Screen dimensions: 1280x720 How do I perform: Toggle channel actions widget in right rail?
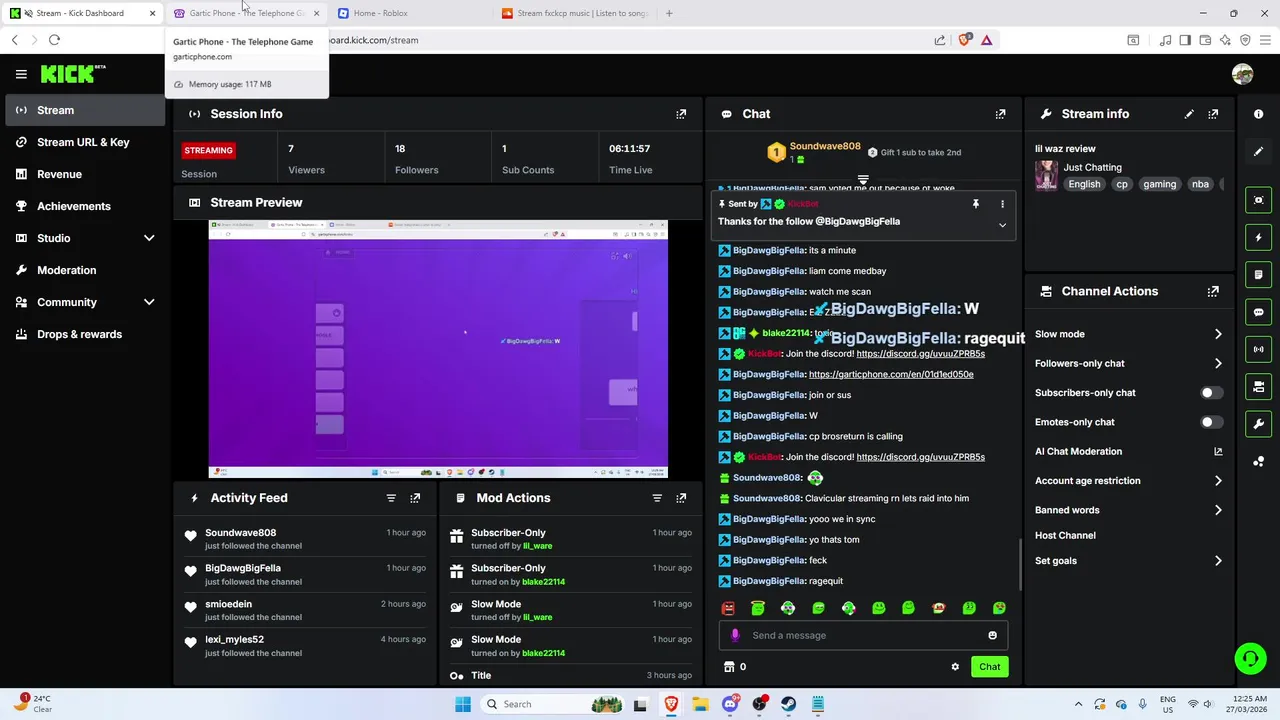[x=1259, y=386]
